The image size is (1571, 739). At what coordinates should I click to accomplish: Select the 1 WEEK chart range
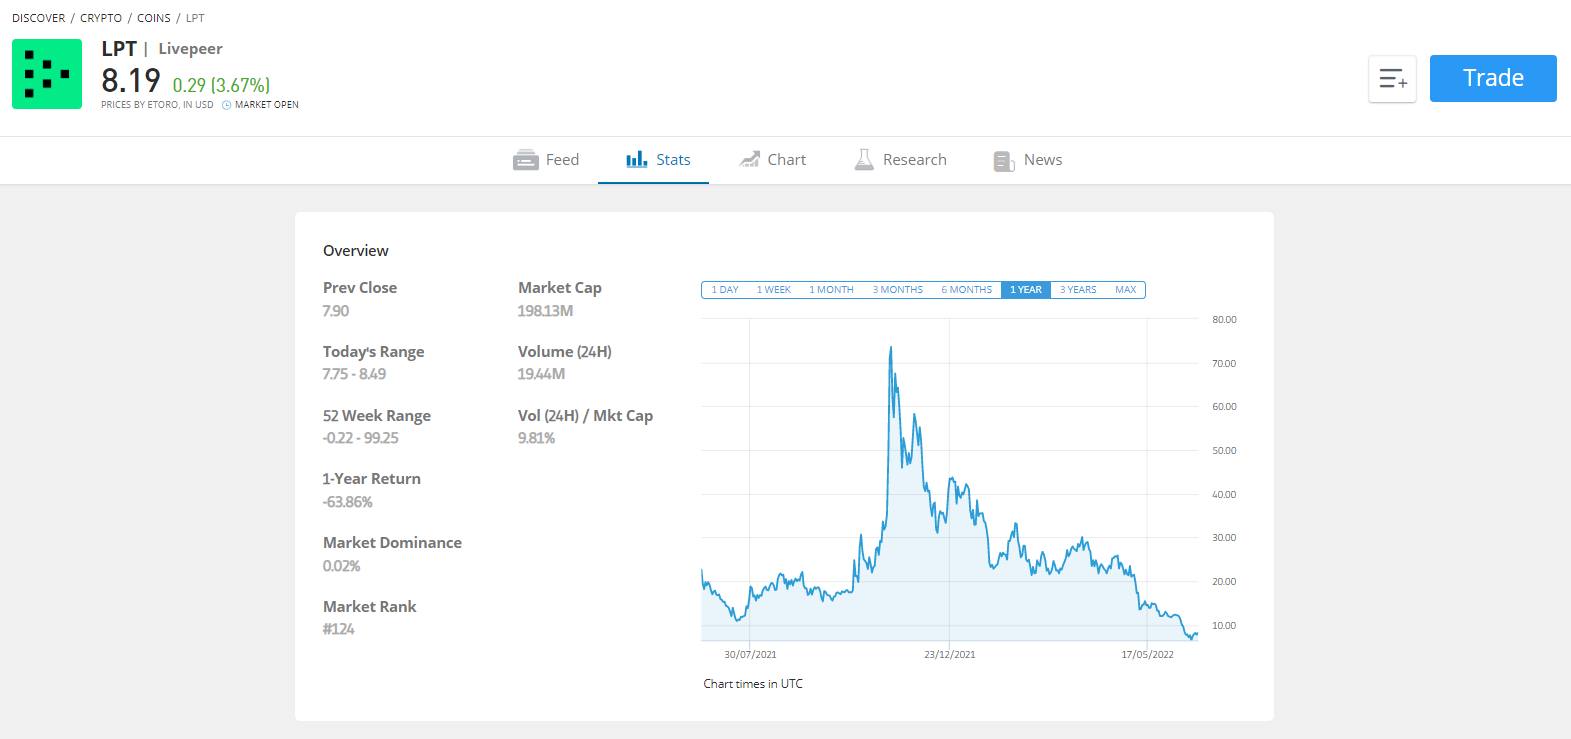pyautogui.click(x=773, y=290)
